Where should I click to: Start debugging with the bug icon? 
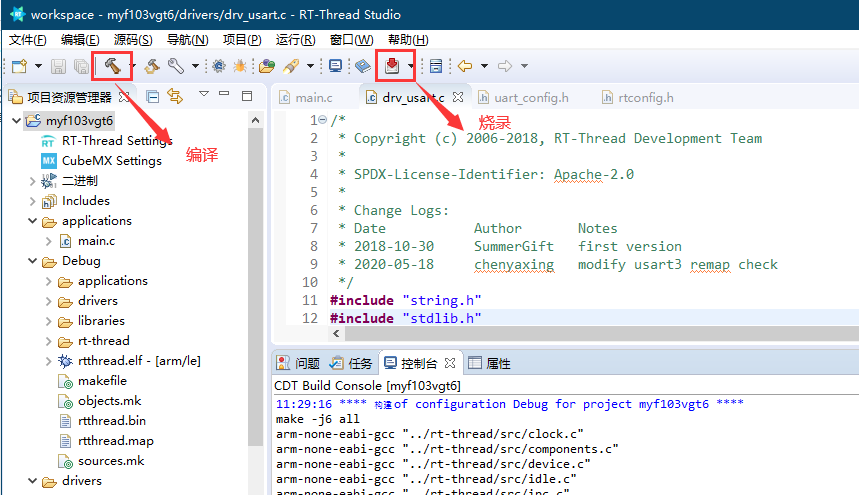pyautogui.click(x=239, y=66)
